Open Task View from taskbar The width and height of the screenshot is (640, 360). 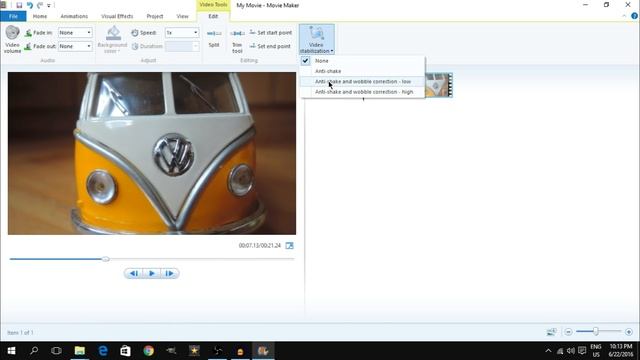click(x=56, y=351)
